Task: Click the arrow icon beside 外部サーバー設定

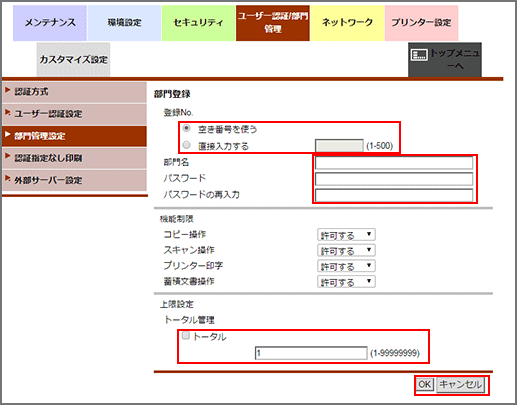Action: click(x=8, y=179)
